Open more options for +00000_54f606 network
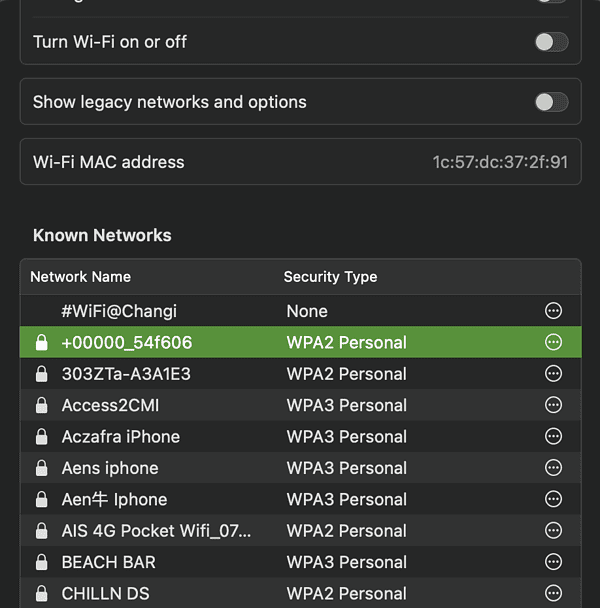Viewport: 600px width, 608px height. 553,342
